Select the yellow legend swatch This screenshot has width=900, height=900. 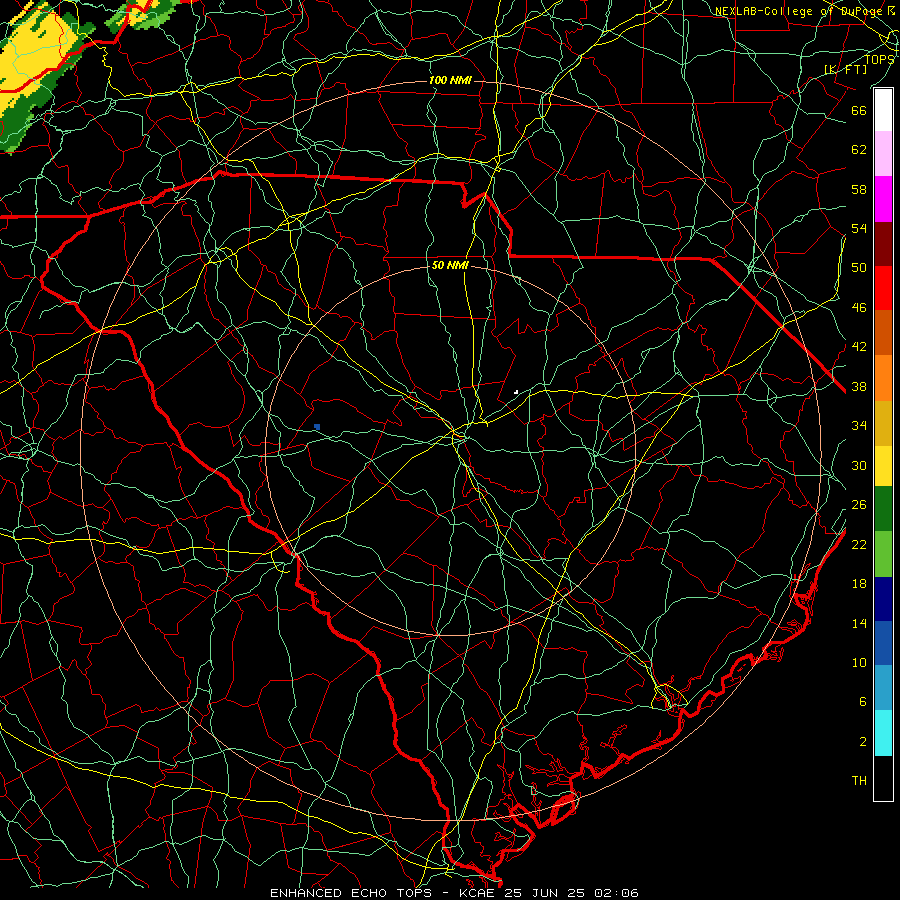pos(883,465)
